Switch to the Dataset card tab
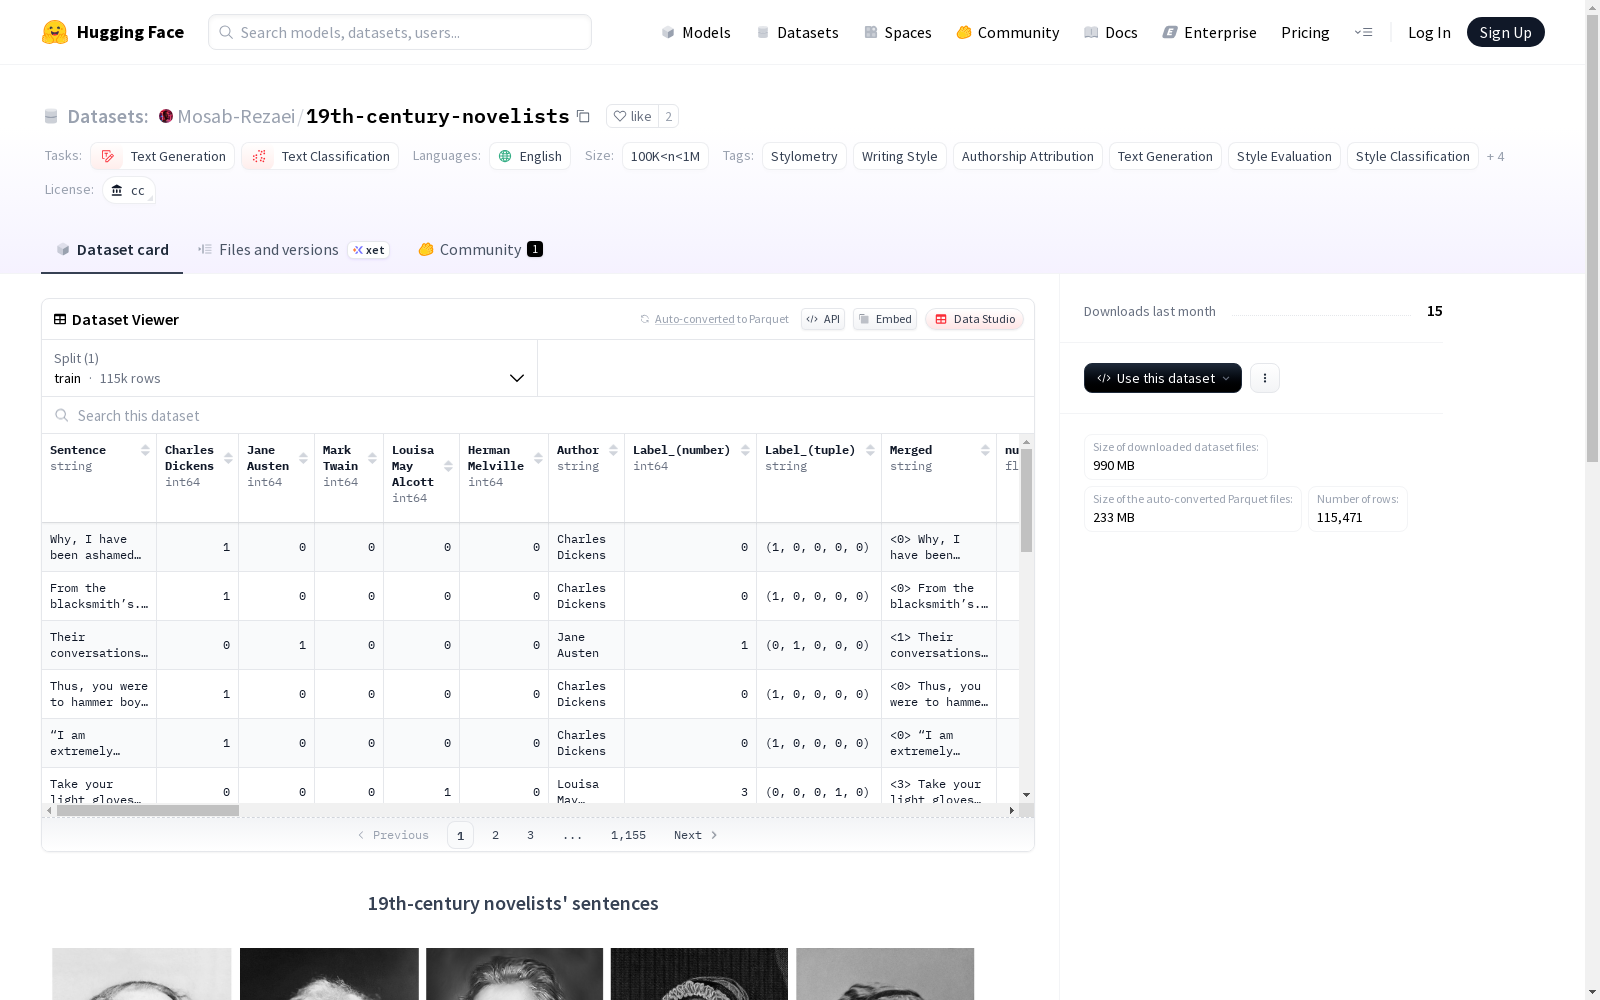 112,250
